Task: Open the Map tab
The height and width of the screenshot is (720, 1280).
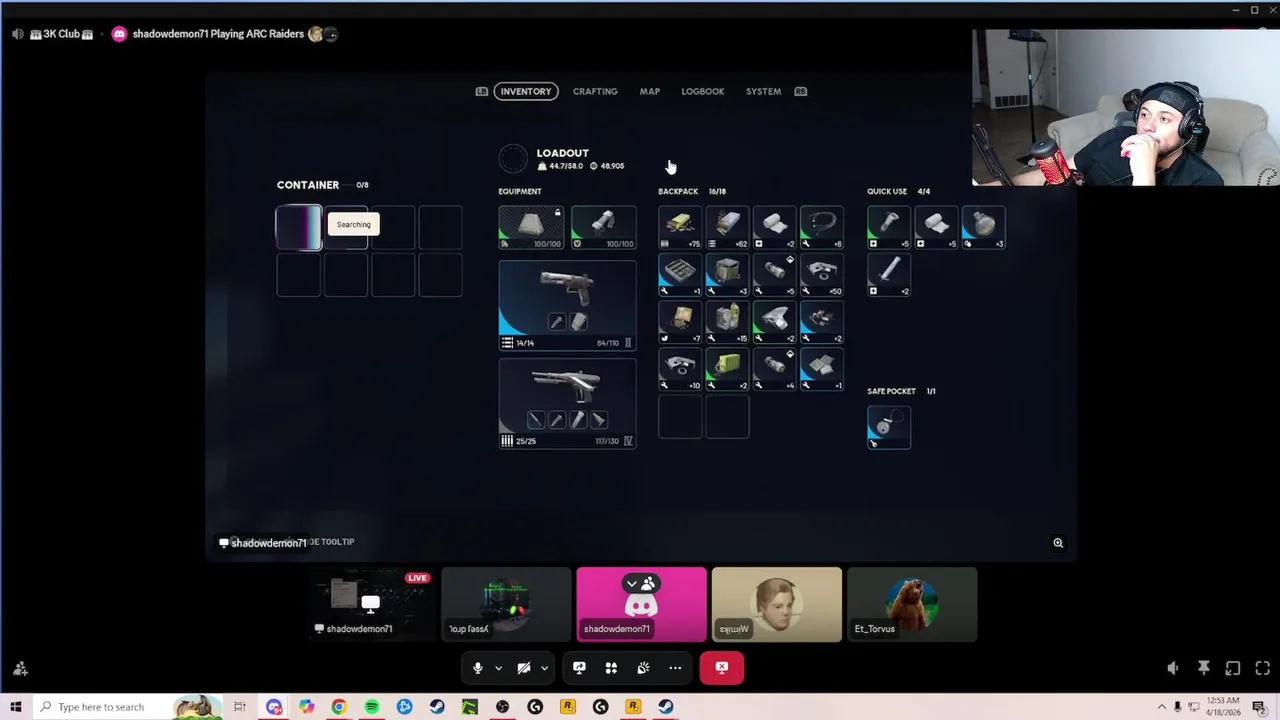Action: pyautogui.click(x=650, y=91)
